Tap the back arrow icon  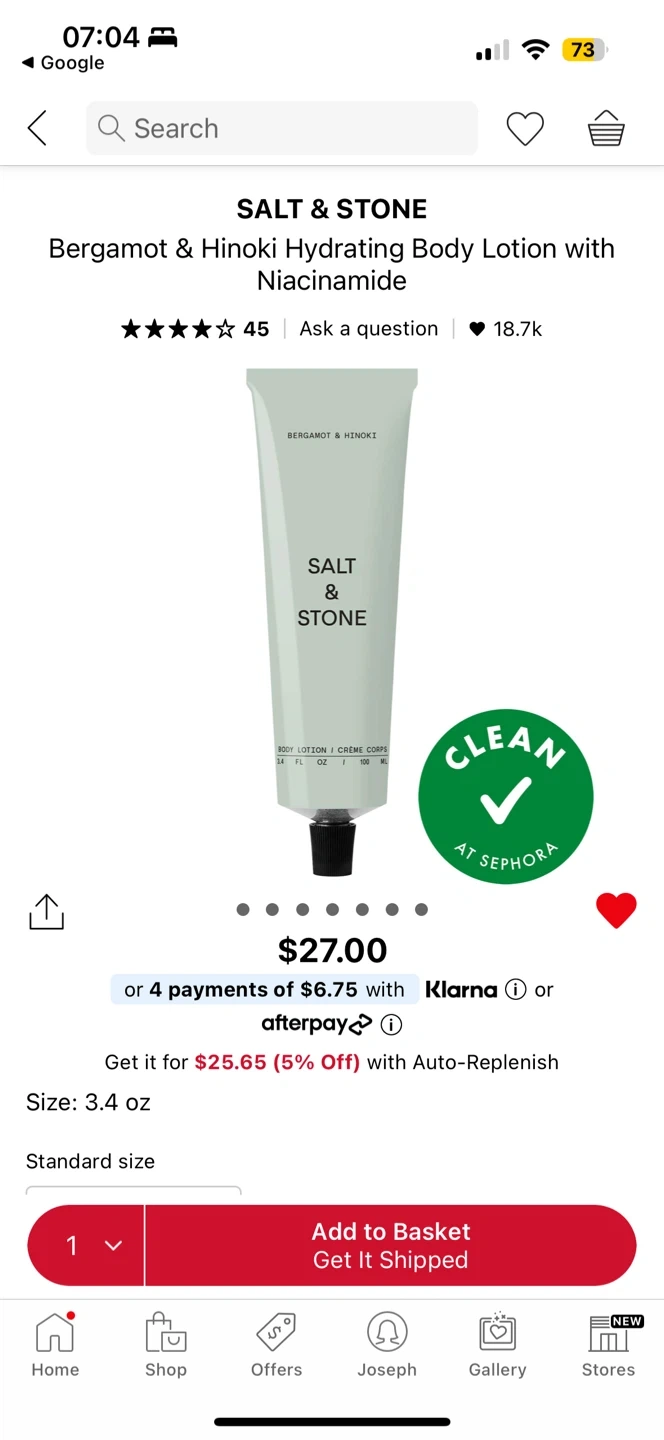tap(37, 128)
